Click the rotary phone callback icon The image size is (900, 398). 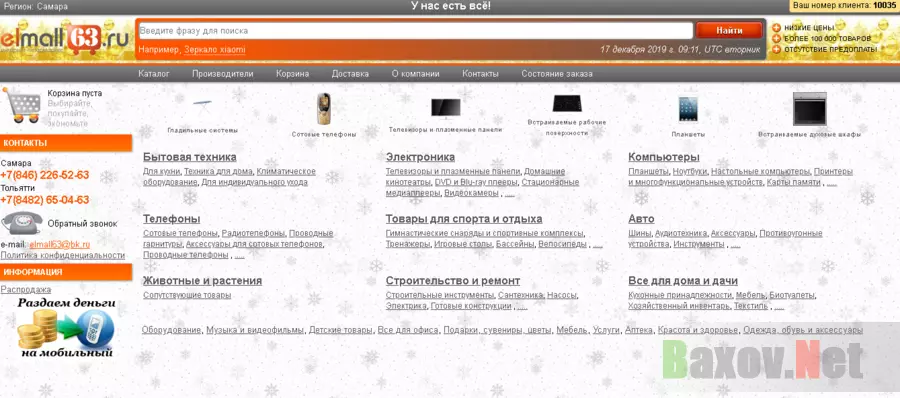(x=22, y=223)
